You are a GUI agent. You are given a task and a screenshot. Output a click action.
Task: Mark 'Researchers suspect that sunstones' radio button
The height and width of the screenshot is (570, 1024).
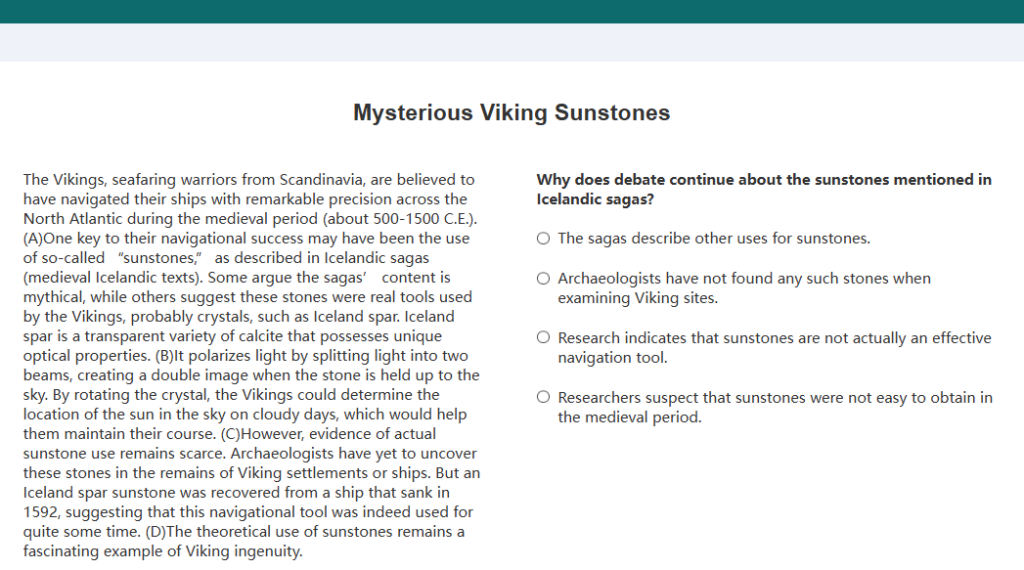point(543,397)
